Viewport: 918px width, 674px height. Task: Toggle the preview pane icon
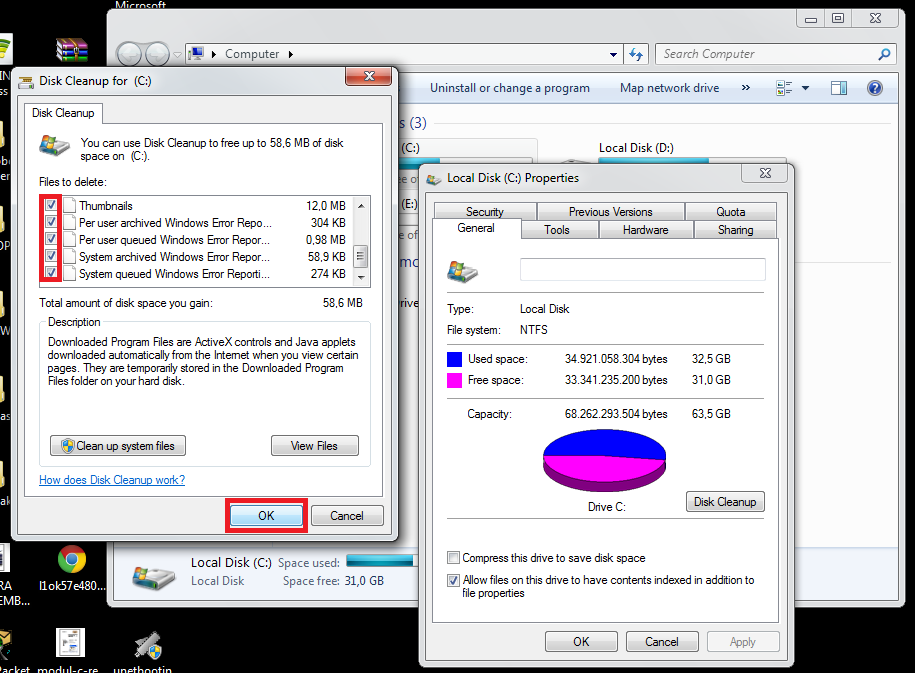(838, 88)
